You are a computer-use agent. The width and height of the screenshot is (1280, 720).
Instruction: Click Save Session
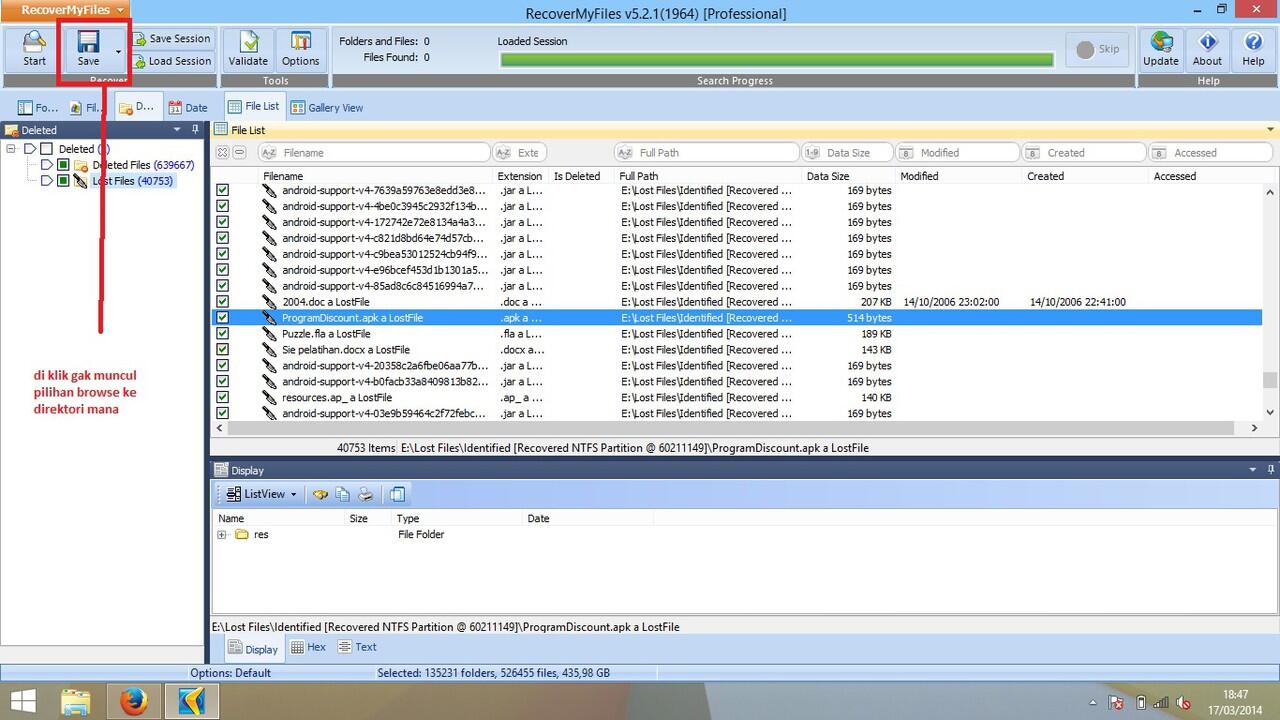pos(171,38)
